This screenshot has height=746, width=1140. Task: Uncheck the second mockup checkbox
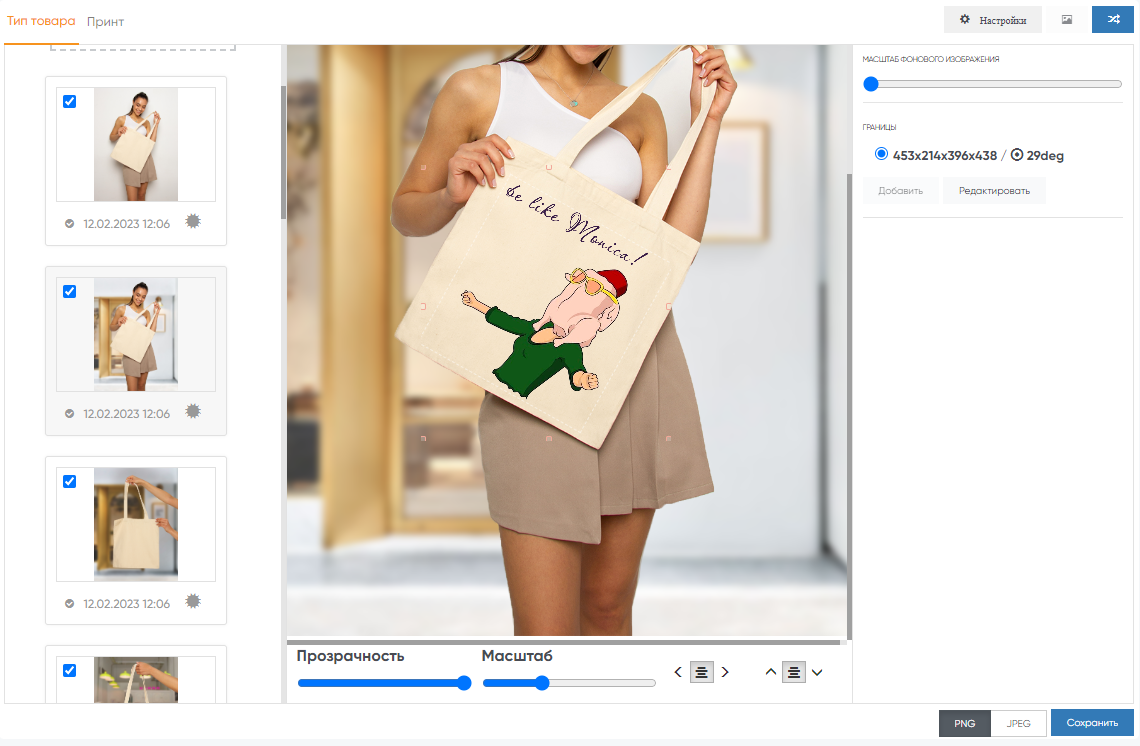click(70, 292)
